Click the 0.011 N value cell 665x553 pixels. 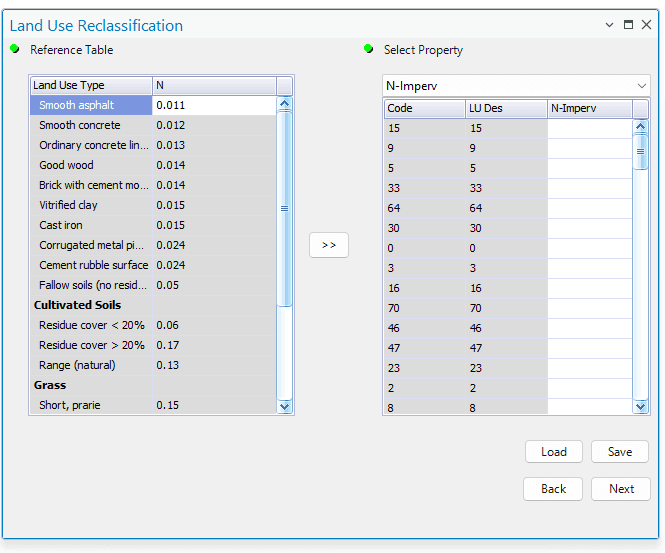[214, 105]
